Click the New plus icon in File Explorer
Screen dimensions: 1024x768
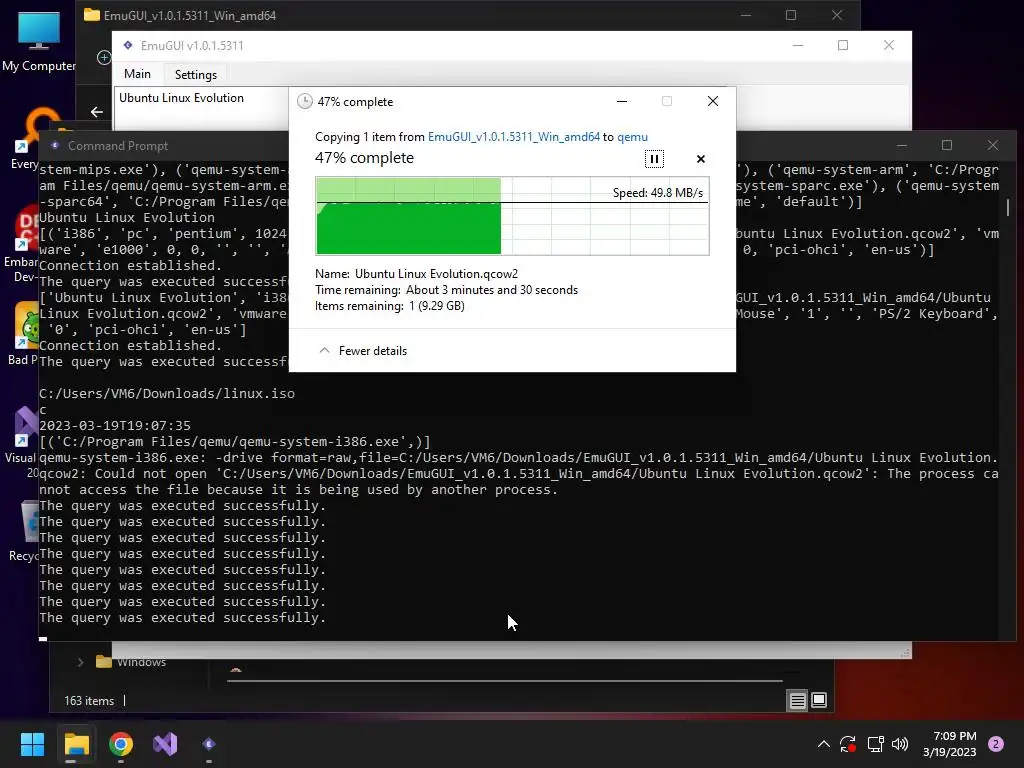[104, 57]
